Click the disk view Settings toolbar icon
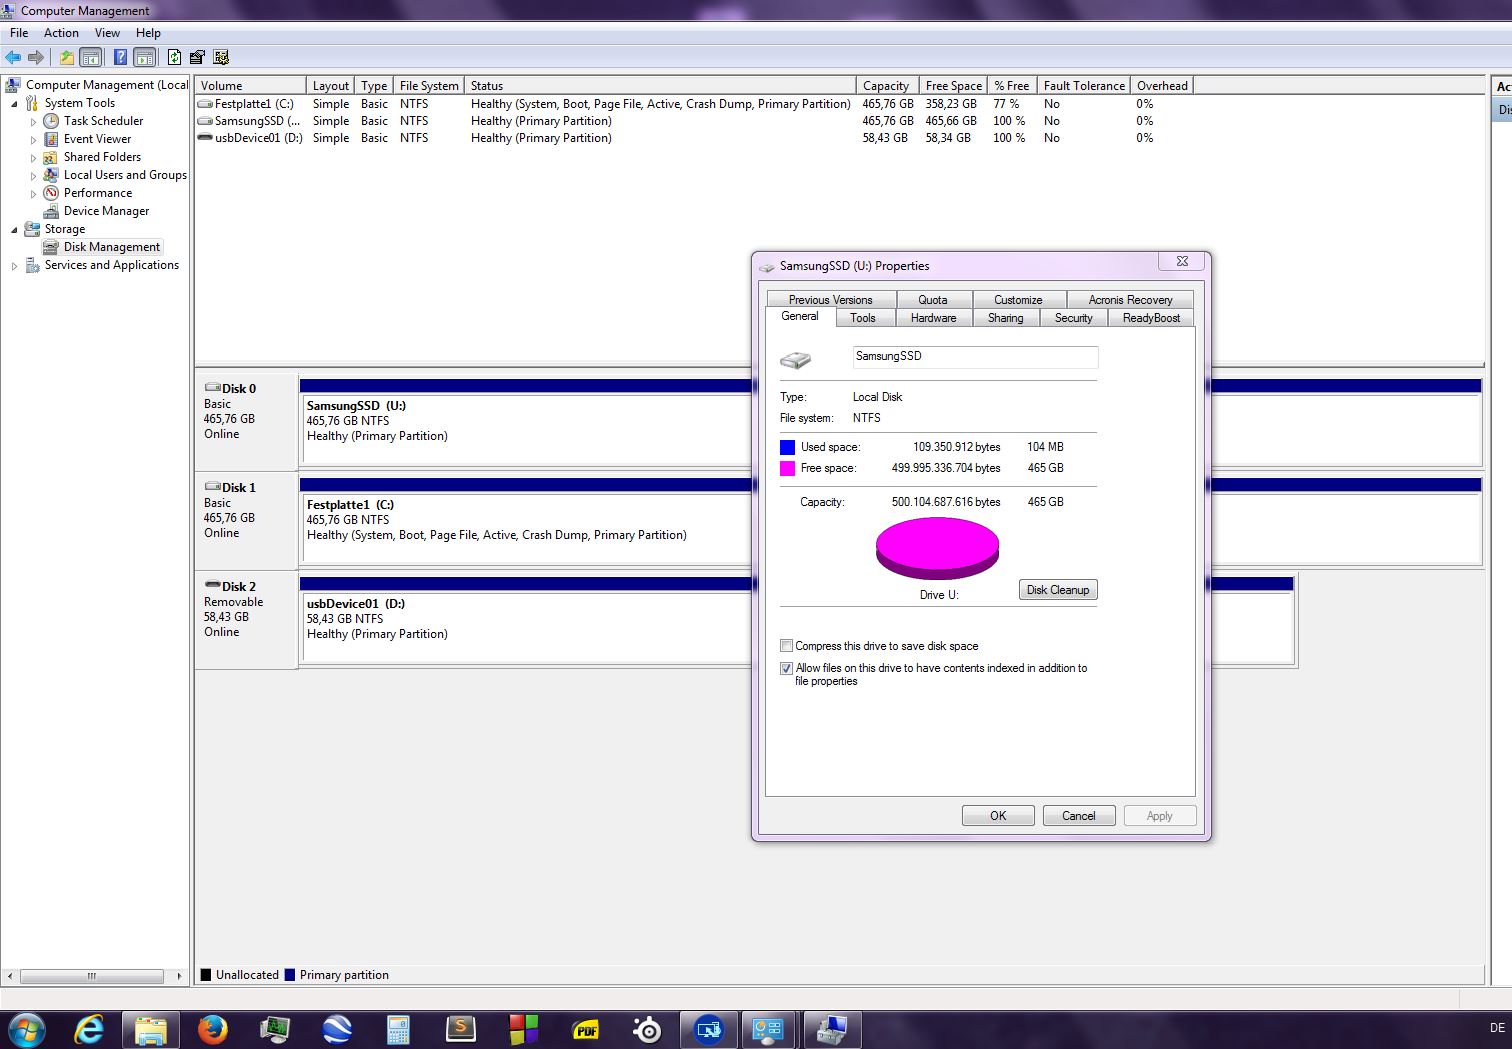 (x=221, y=57)
